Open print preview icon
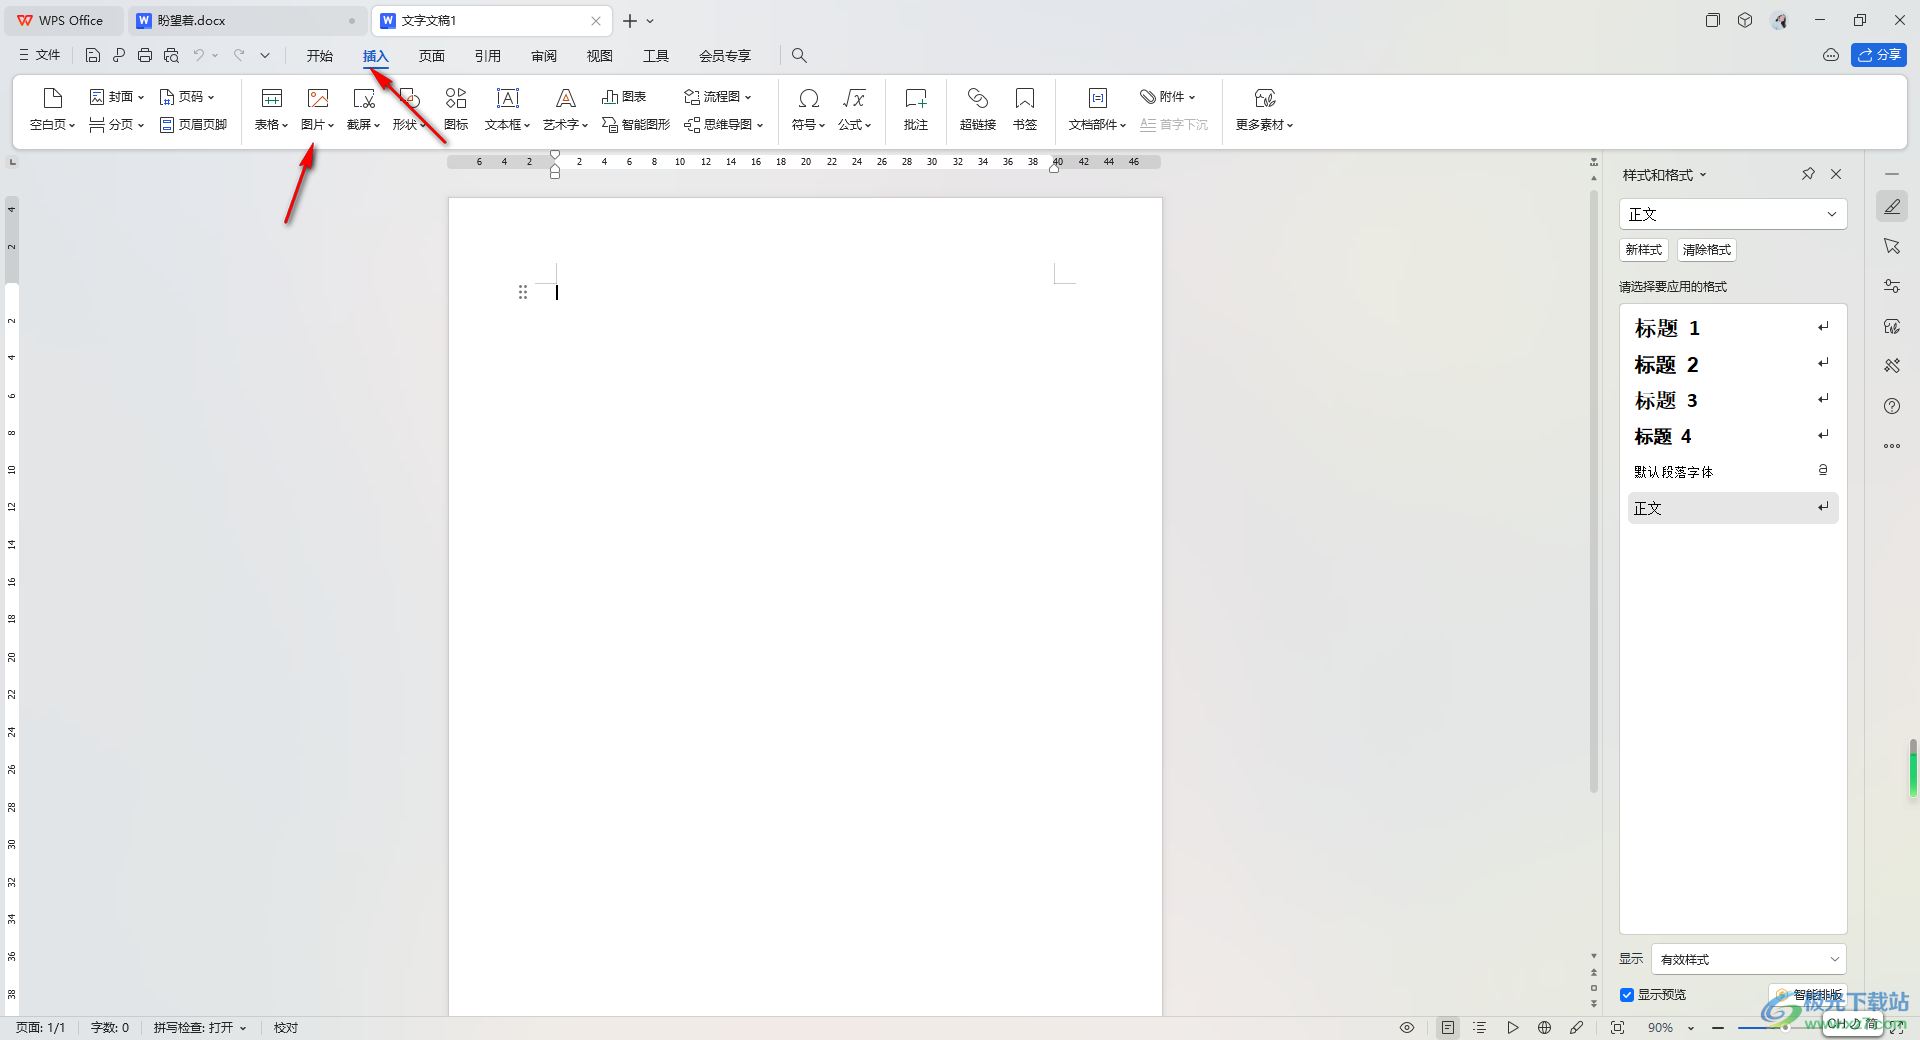This screenshot has height=1040, width=1920. pos(171,55)
